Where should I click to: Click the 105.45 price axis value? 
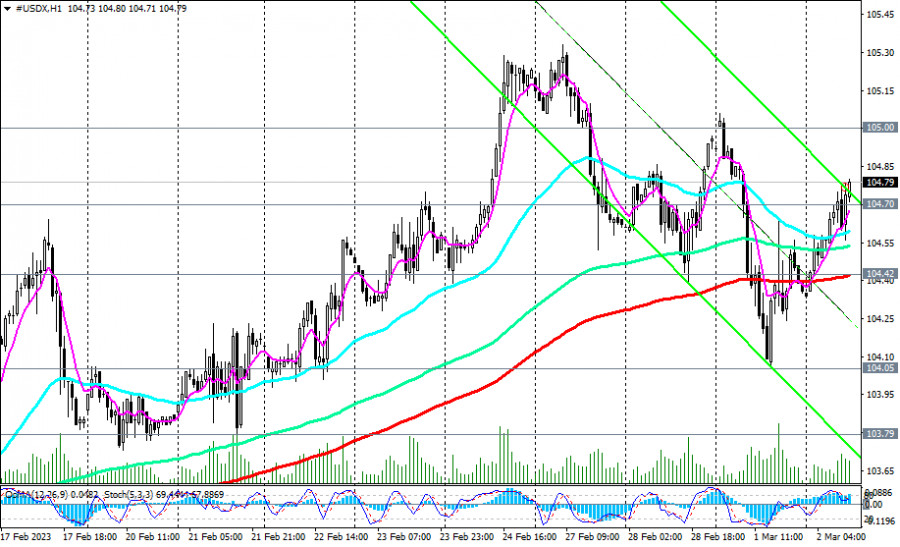pos(878,15)
